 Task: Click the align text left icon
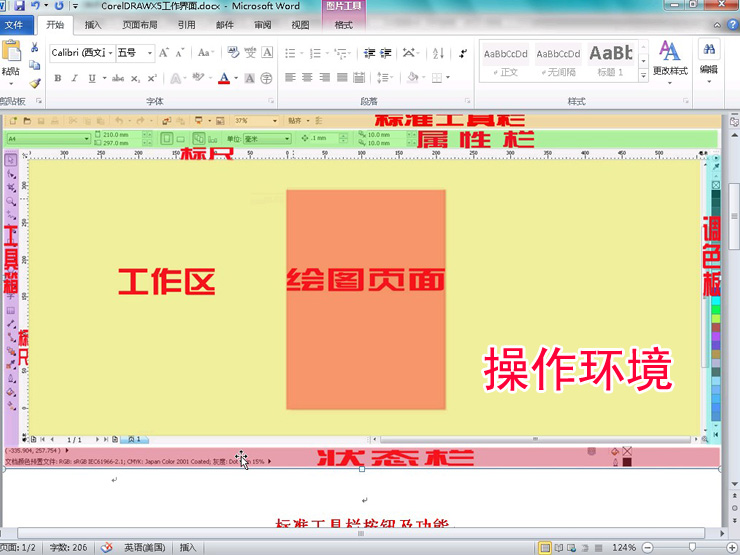point(290,78)
